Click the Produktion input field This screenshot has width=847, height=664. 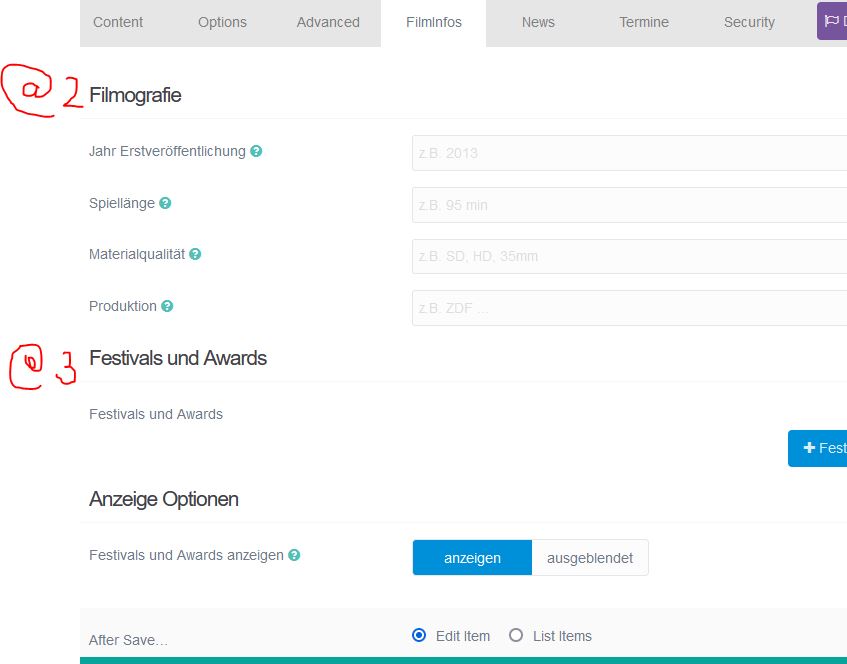(629, 308)
